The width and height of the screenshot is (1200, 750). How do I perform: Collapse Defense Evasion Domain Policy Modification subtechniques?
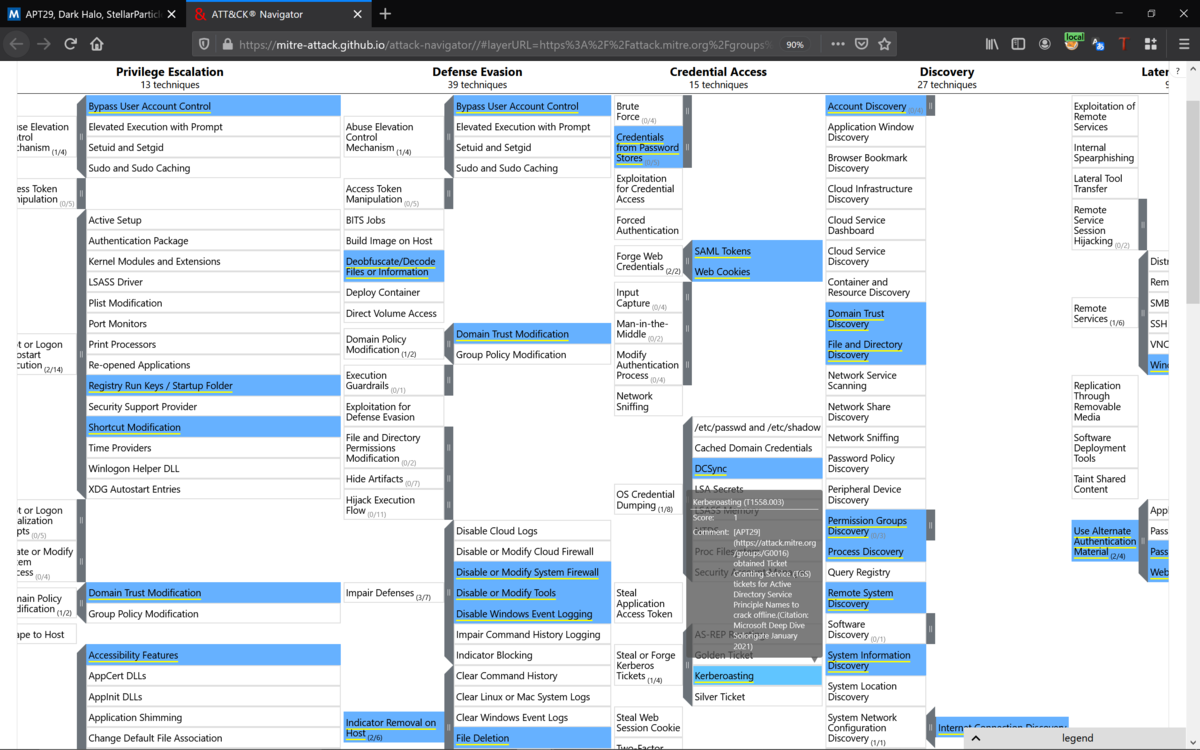pos(449,345)
